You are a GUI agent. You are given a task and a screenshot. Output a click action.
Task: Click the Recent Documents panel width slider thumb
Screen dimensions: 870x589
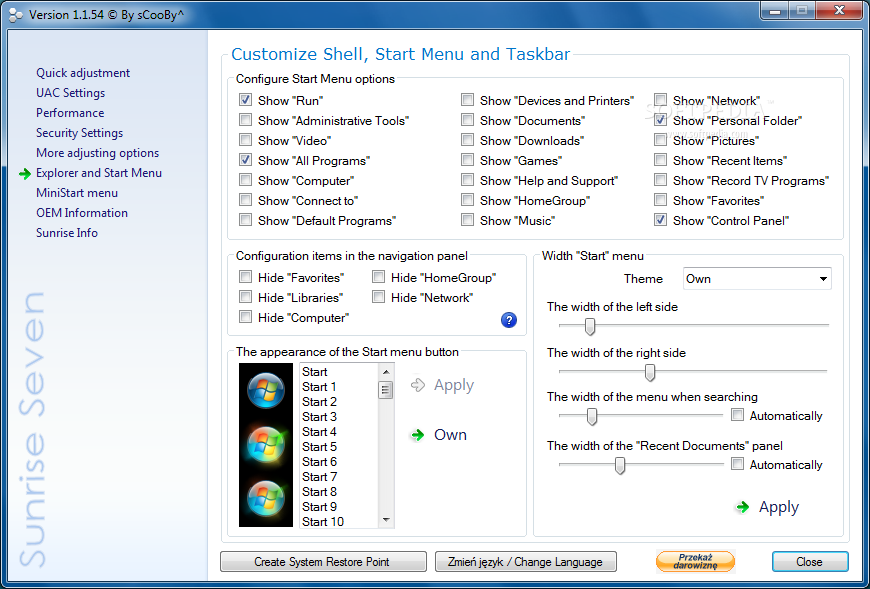click(620, 465)
